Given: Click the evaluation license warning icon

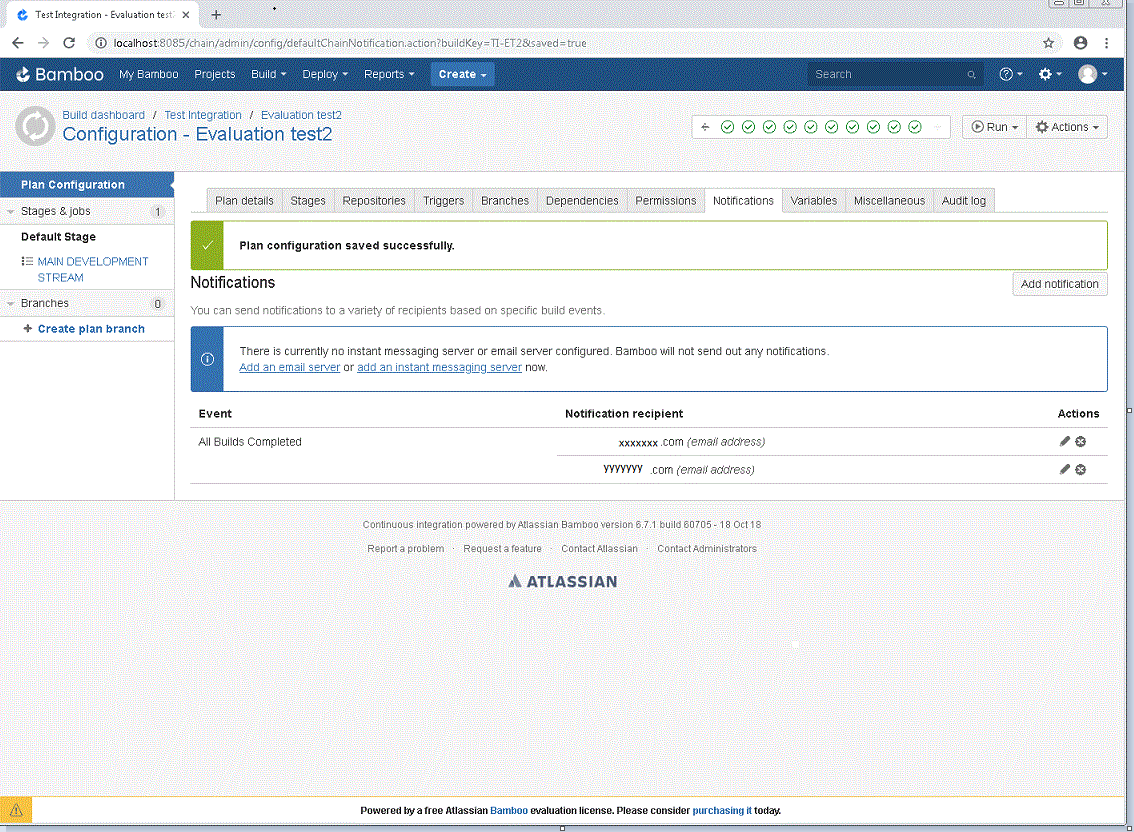Looking at the screenshot, I should 16,810.
